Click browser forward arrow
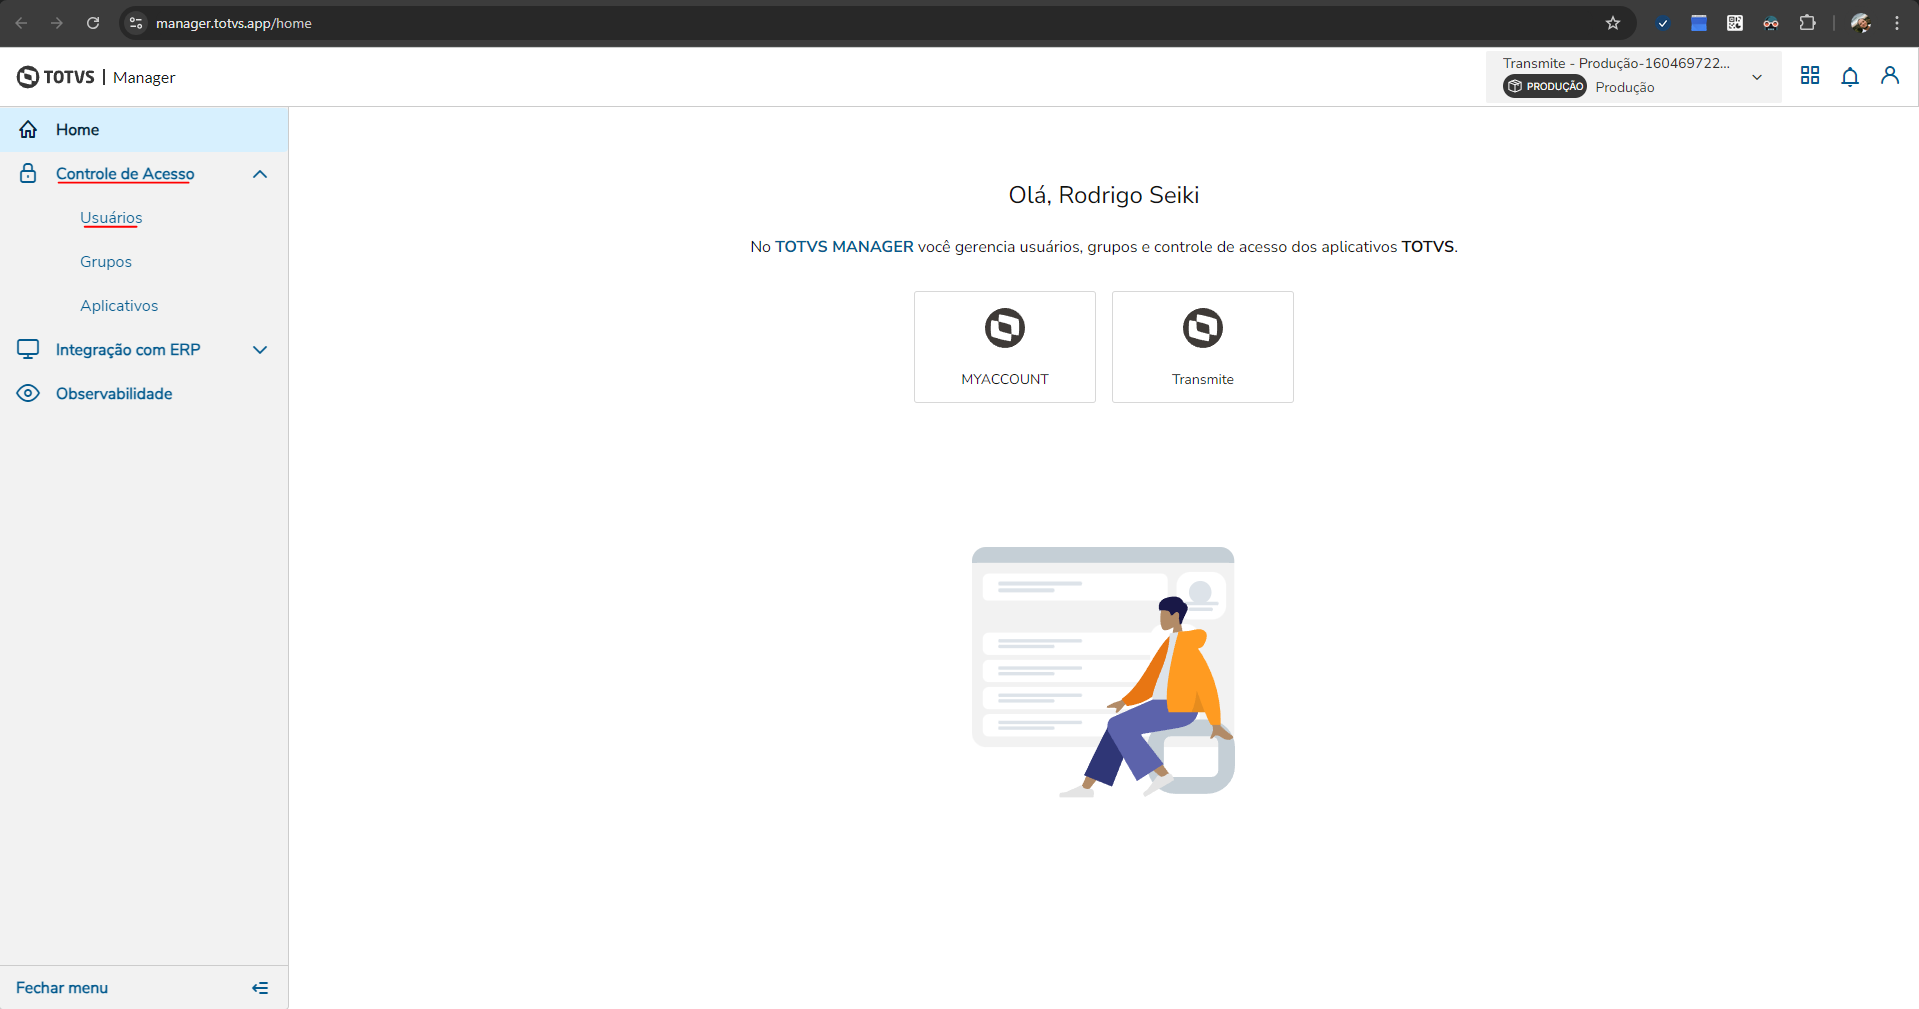This screenshot has height=1009, width=1919. [57, 23]
